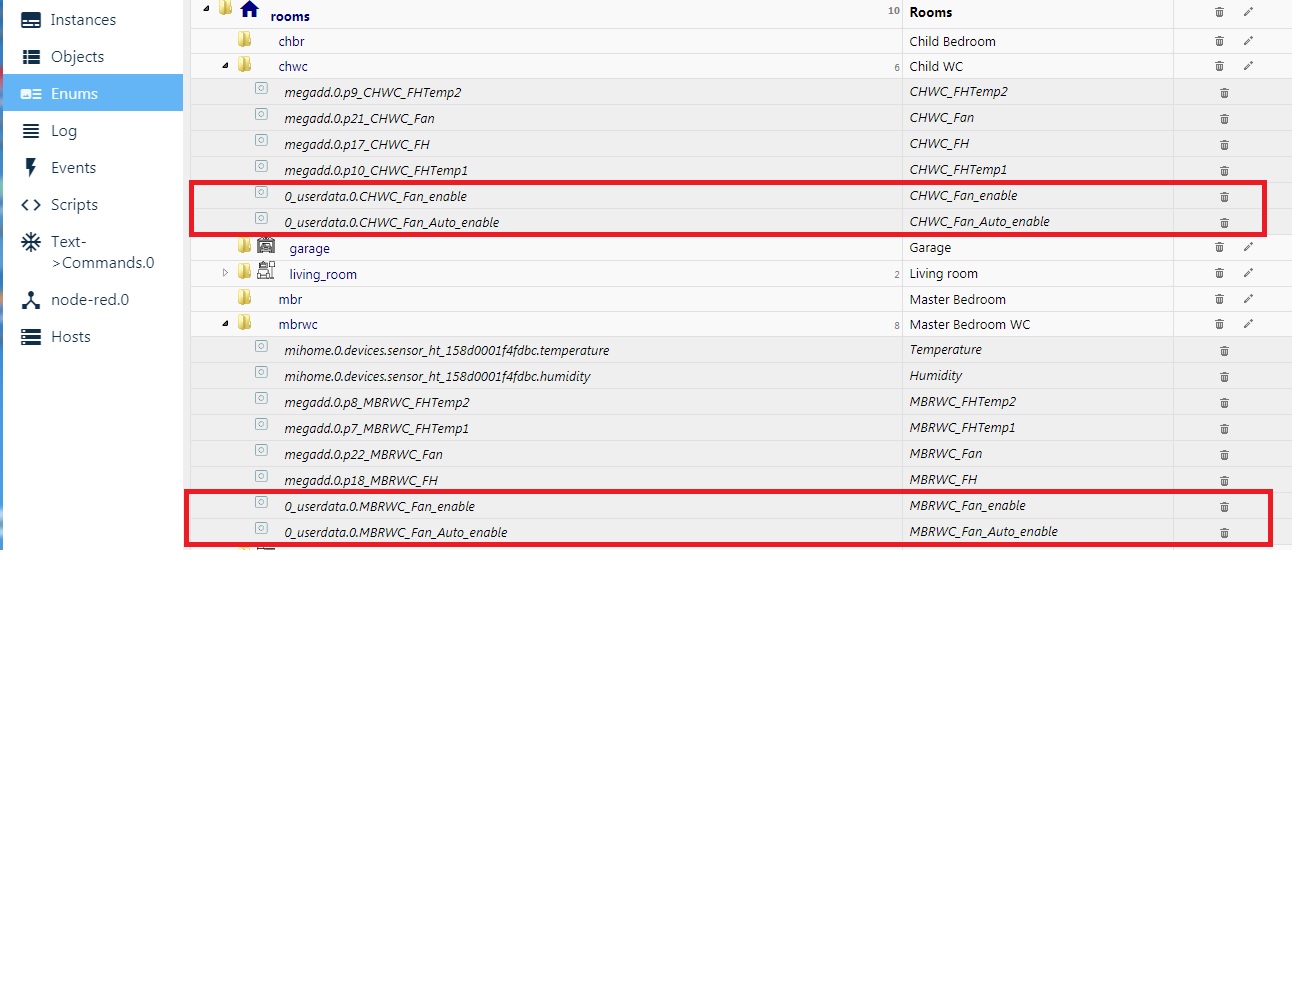Expand the living_room folder
The image size is (1292, 987).
tap(224, 271)
